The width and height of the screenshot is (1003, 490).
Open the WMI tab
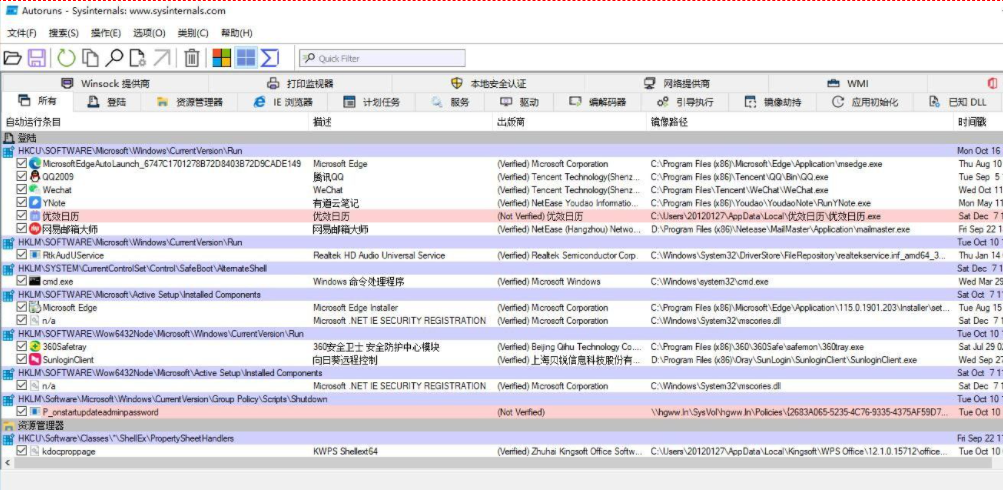850,84
